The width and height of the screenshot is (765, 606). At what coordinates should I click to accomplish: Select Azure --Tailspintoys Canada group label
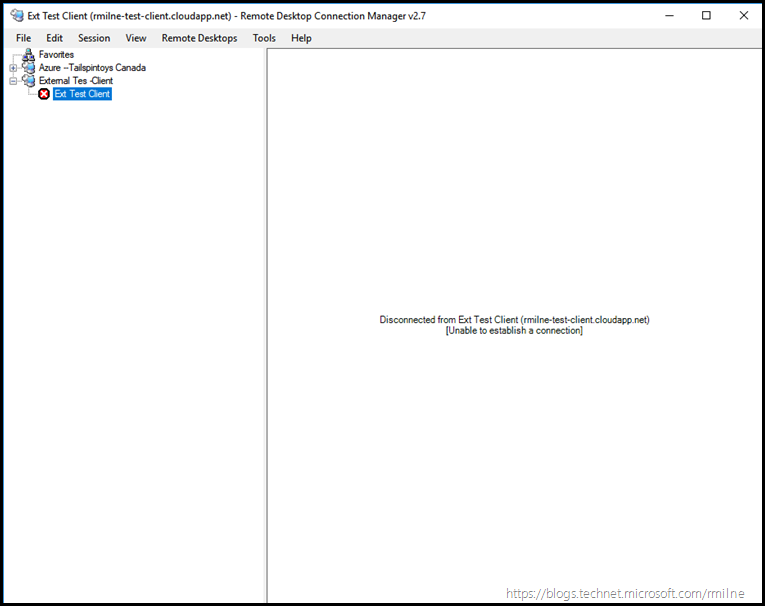click(92, 68)
